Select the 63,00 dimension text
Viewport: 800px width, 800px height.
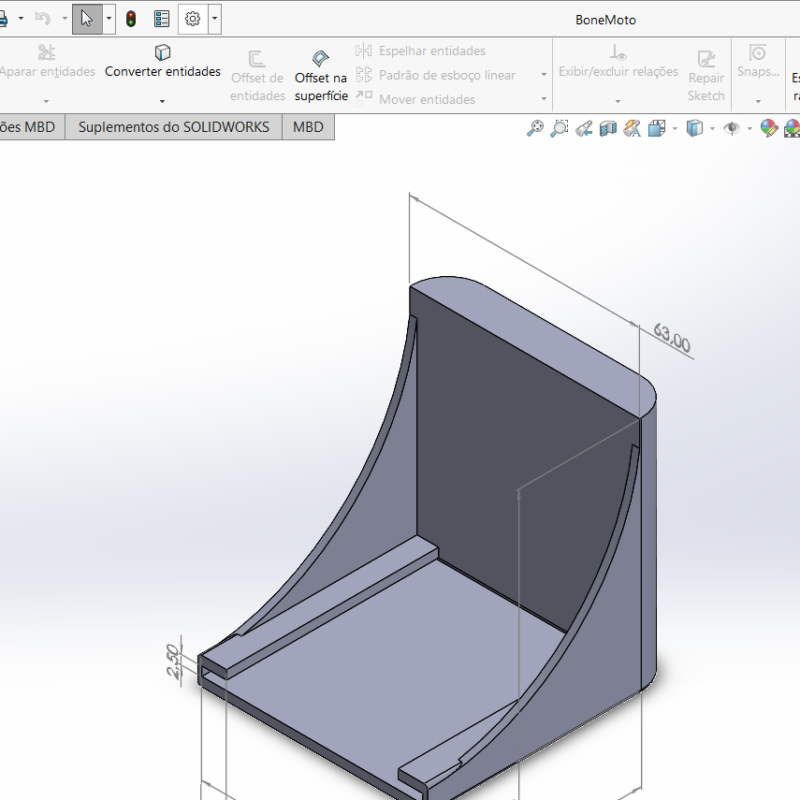672,338
